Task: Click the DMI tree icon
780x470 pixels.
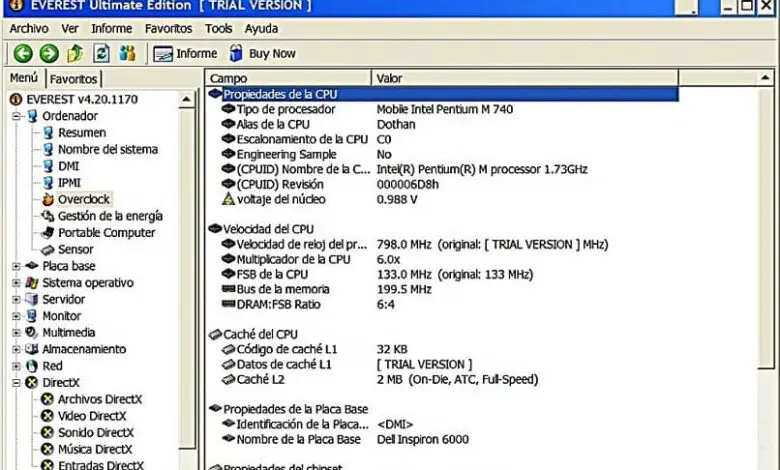Action: [x=48, y=166]
